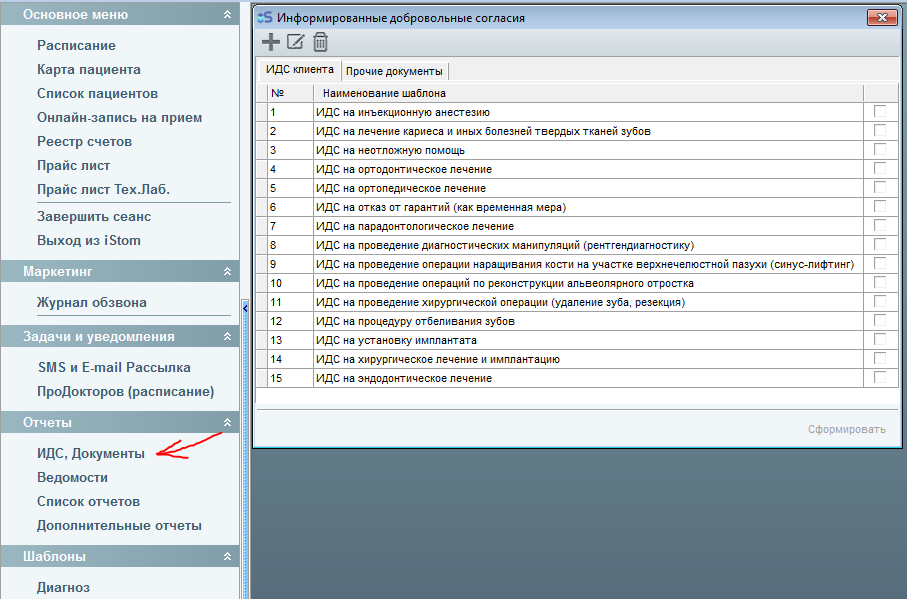Switch to the Прочие документы tab
Image resolution: width=907 pixels, height=599 pixels.
[394, 72]
